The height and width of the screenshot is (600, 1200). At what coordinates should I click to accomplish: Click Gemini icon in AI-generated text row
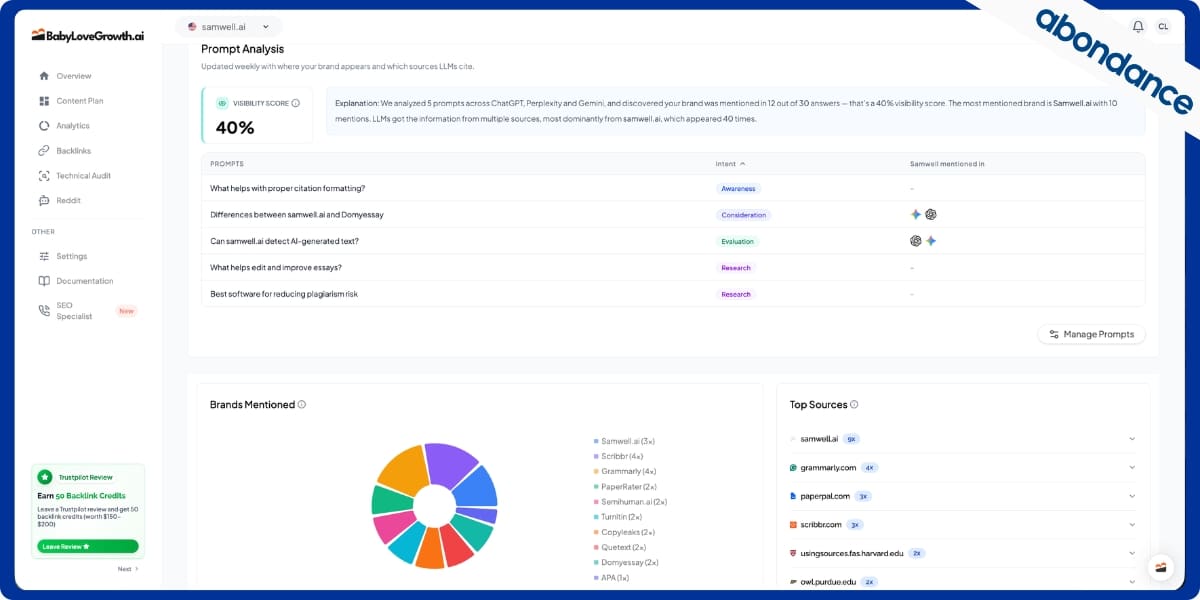931,241
